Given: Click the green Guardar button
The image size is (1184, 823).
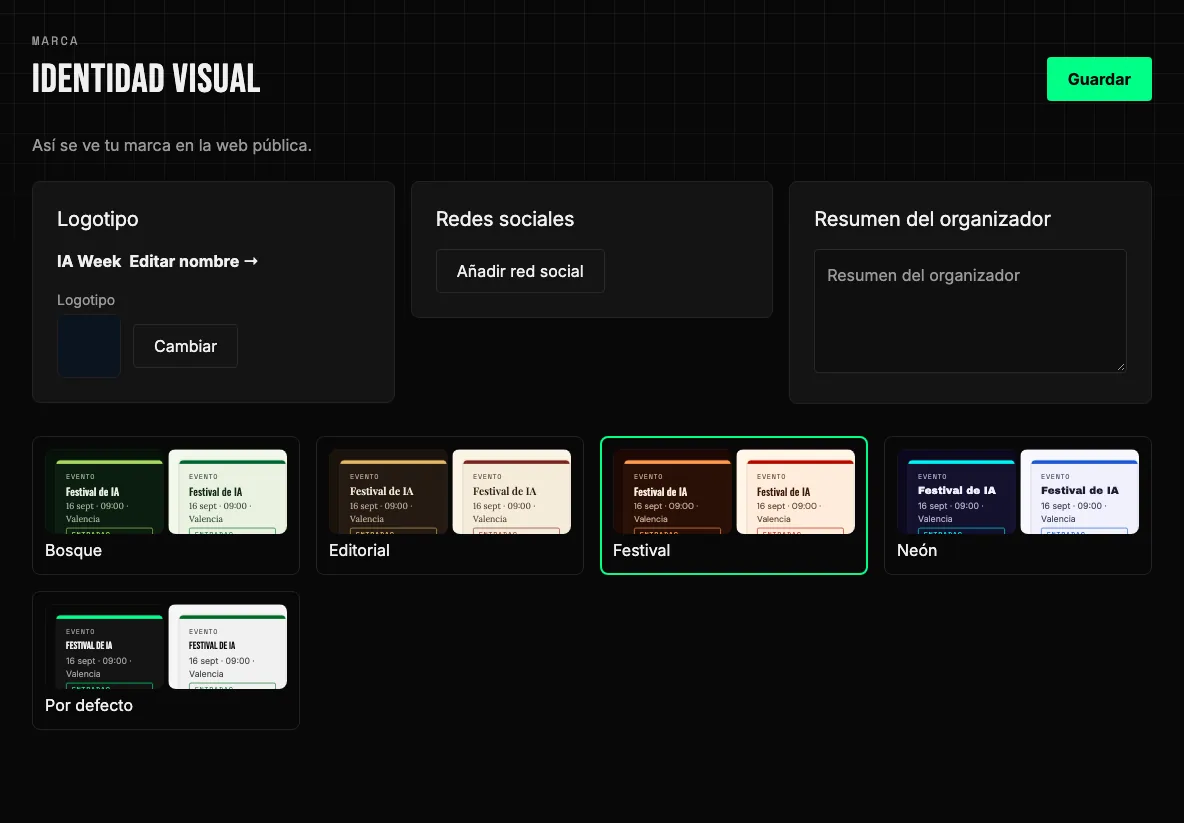Looking at the screenshot, I should (1099, 79).
